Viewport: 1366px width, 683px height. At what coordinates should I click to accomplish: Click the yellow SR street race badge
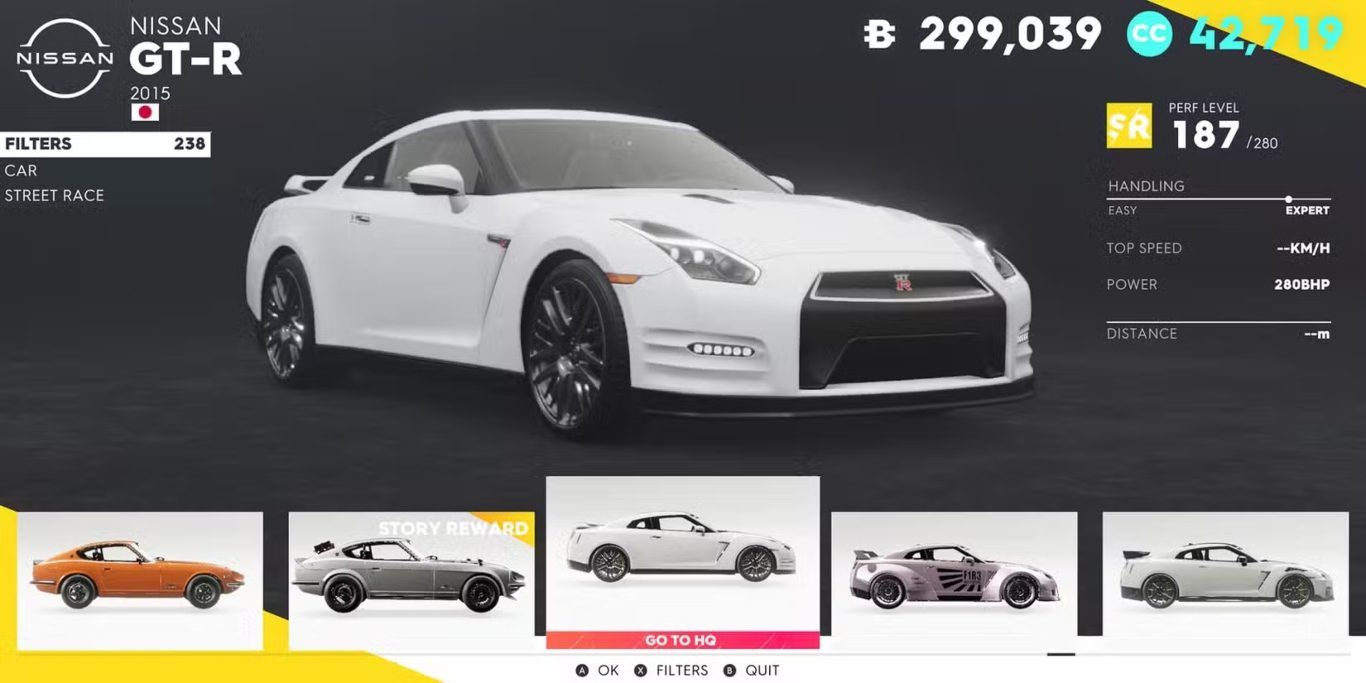pos(1129,126)
